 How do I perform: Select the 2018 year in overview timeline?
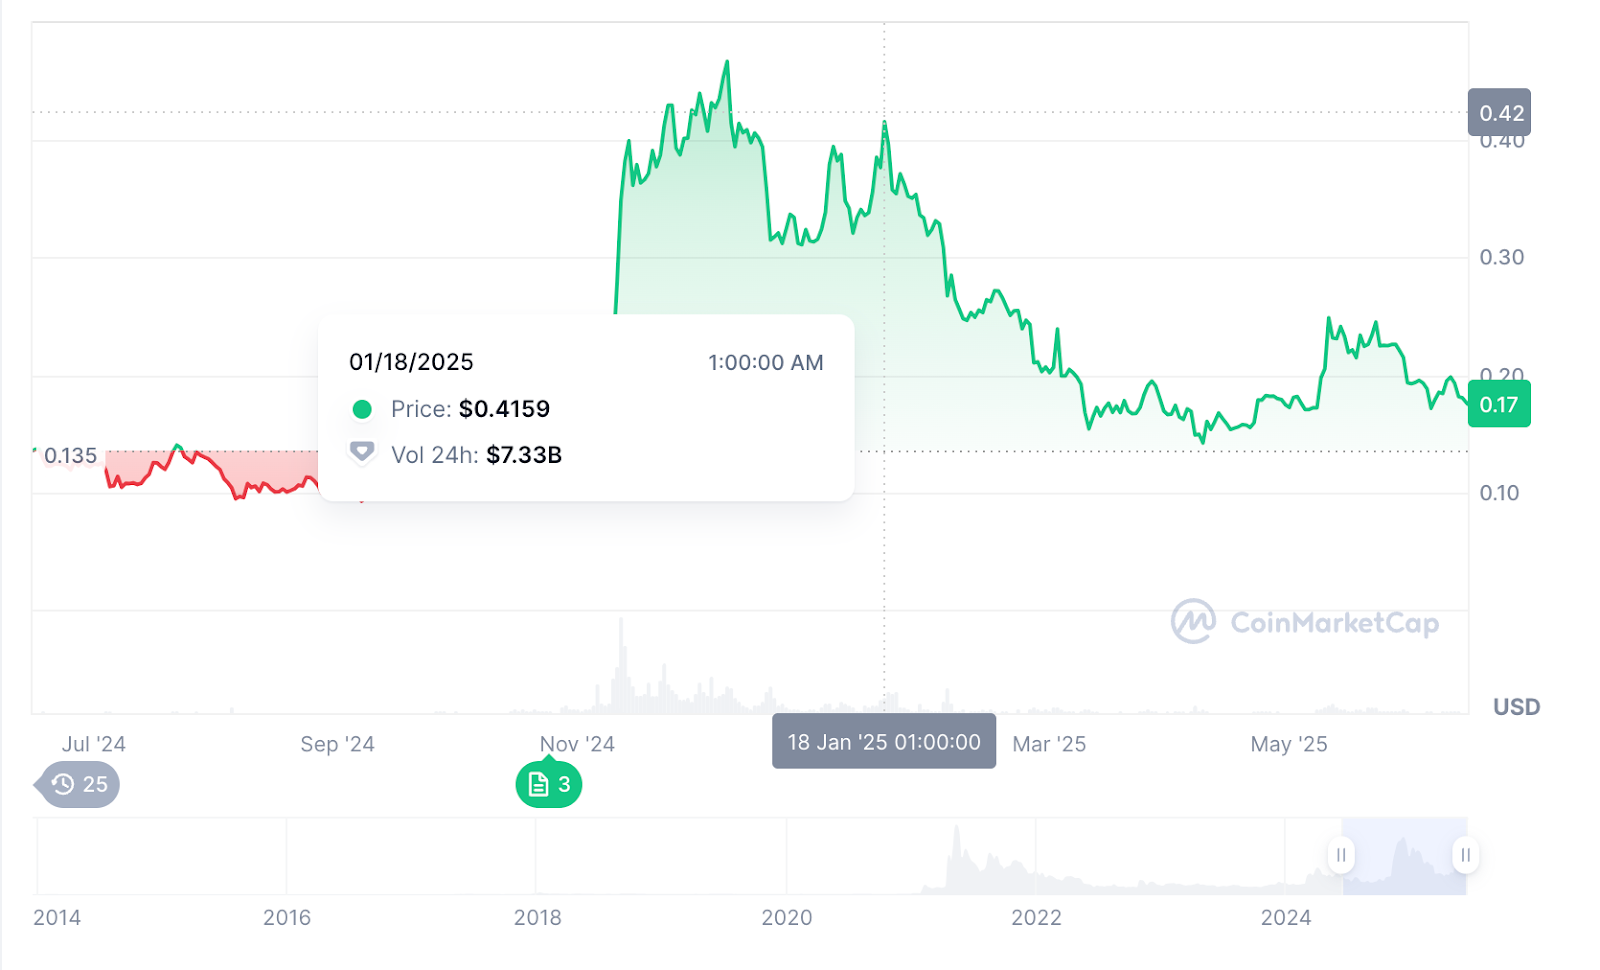(x=537, y=917)
